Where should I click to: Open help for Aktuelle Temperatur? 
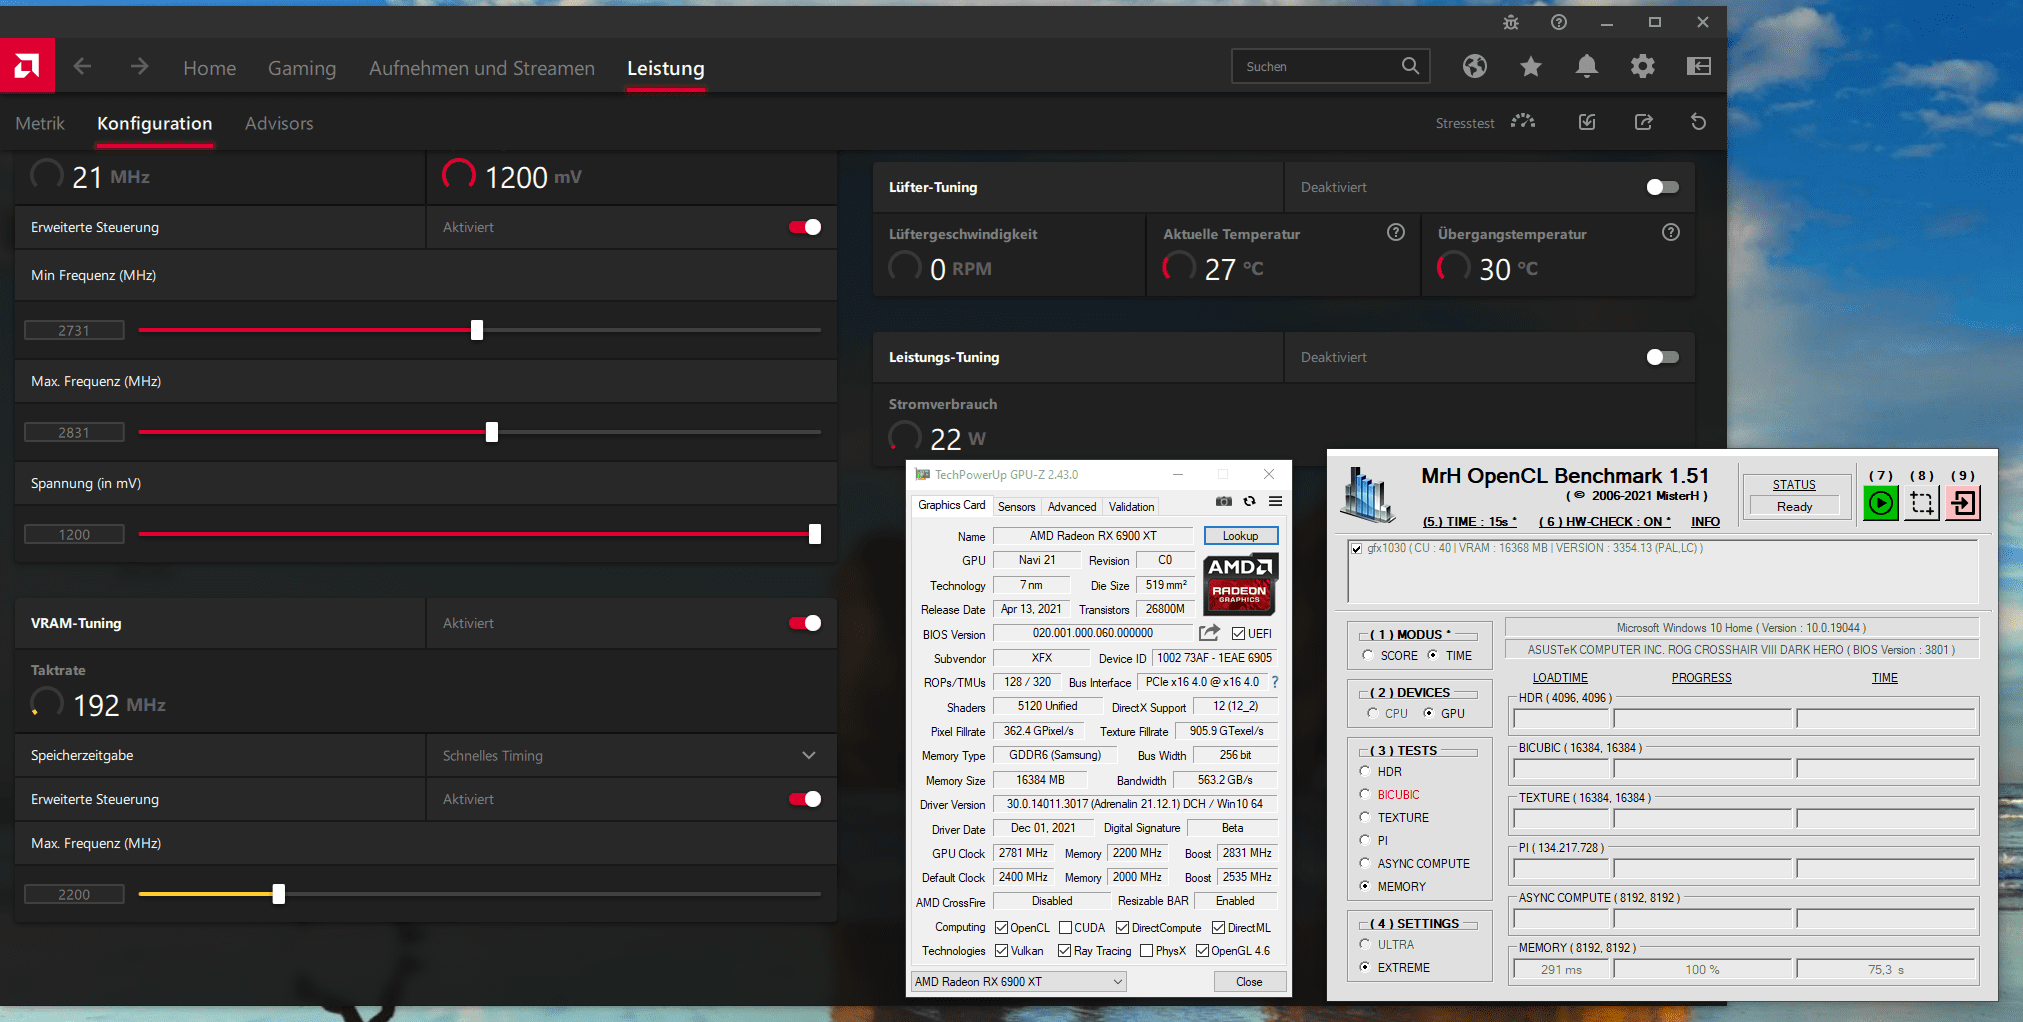(x=1396, y=232)
